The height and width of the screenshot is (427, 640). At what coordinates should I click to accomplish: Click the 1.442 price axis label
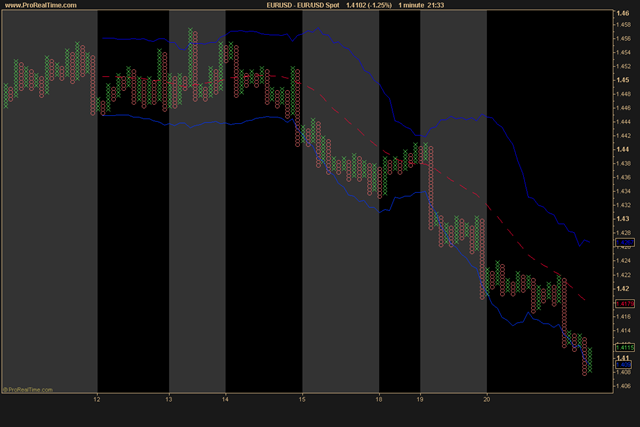click(624, 136)
